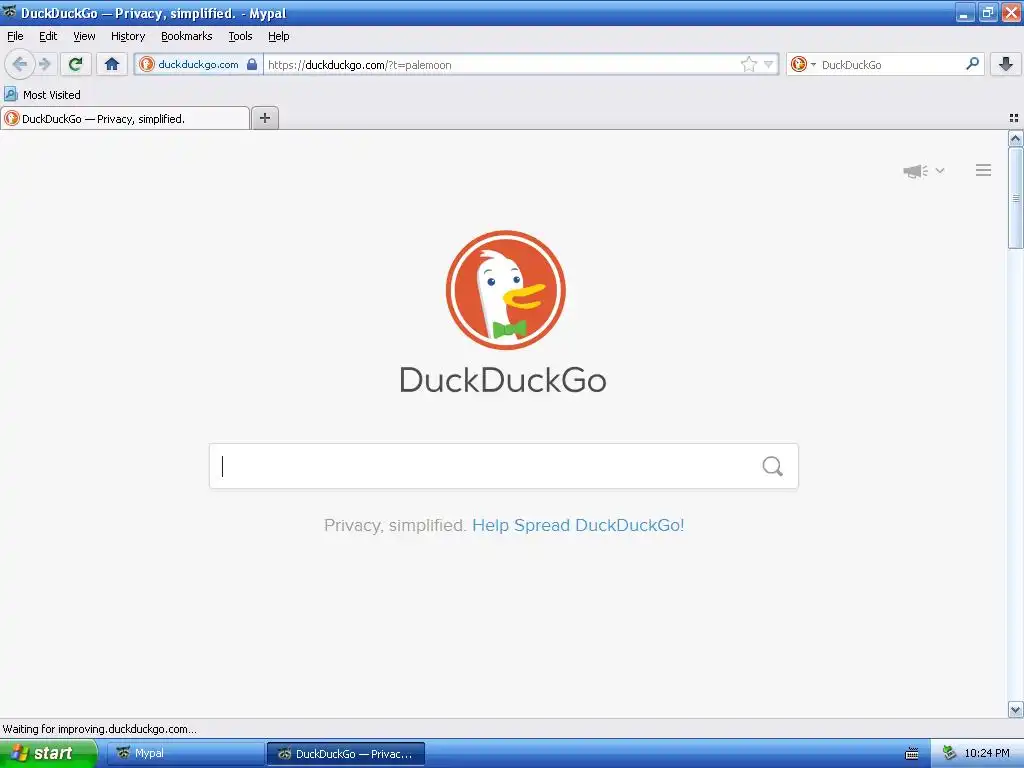This screenshot has height=768, width=1024.
Task: Open the search engine selector dropdown
Action: (x=803, y=64)
